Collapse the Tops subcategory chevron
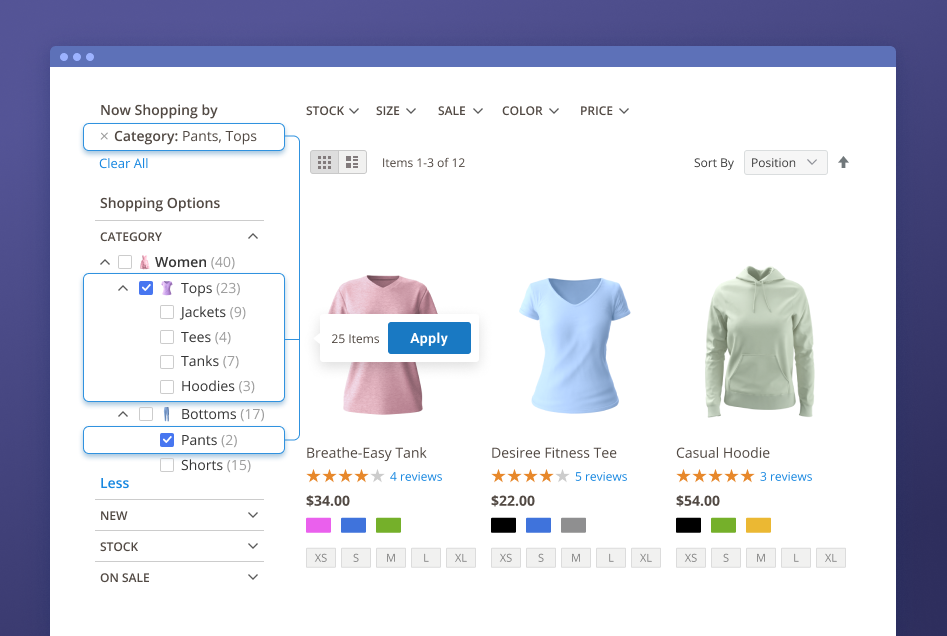This screenshot has height=636, width=947. click(123, 288)
